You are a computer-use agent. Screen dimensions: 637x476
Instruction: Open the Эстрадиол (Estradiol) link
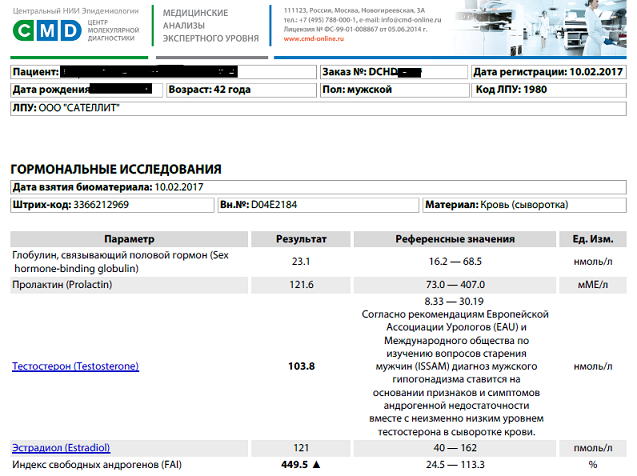coord(60,446)
